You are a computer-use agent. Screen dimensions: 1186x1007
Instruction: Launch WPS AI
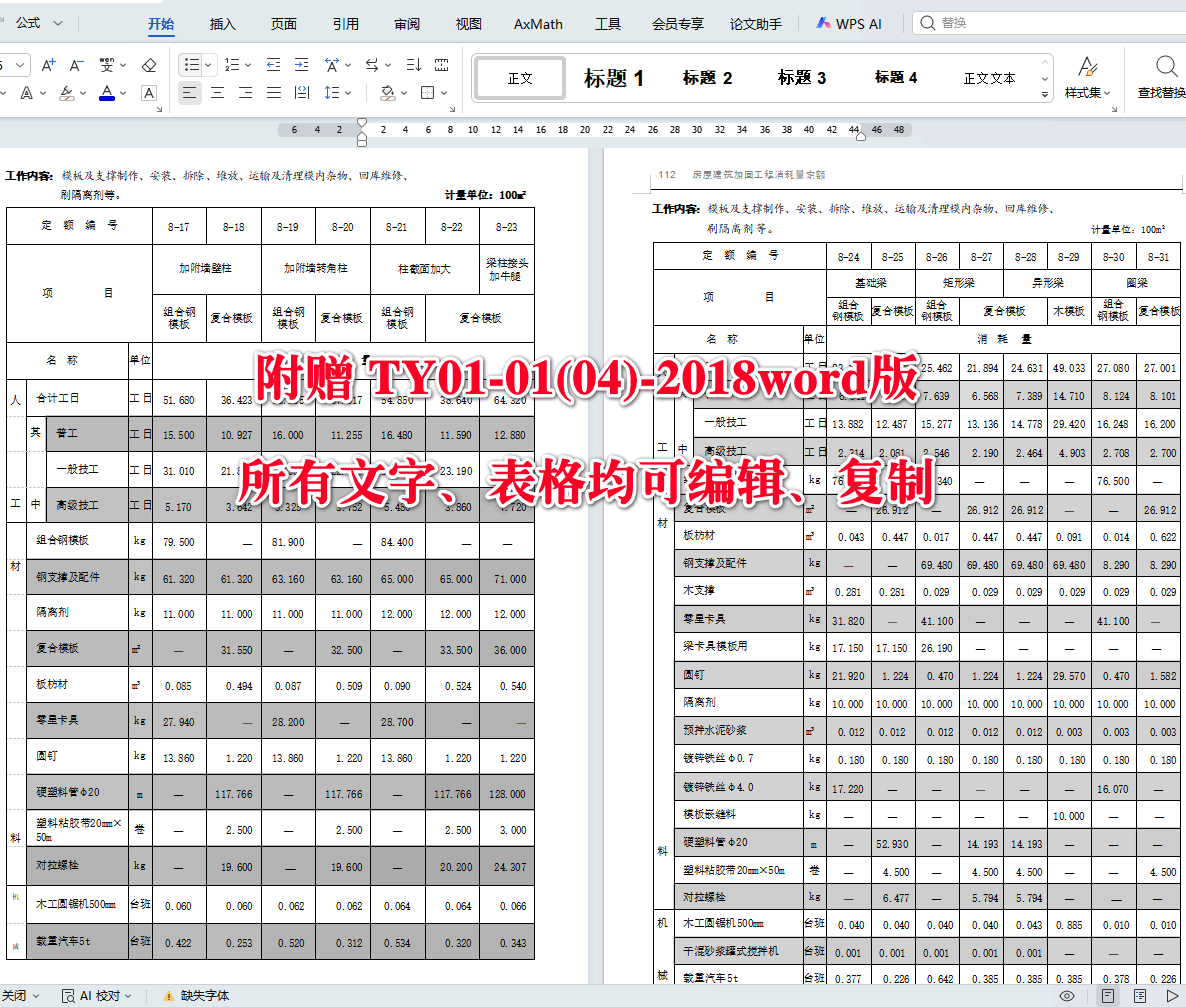pyautogui.click(x=849, y=24)
